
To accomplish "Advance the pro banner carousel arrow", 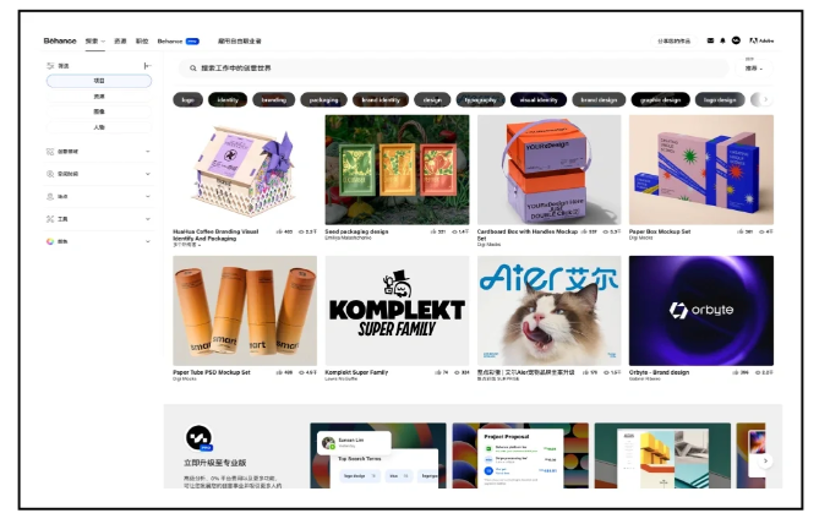I will [765, 461].
